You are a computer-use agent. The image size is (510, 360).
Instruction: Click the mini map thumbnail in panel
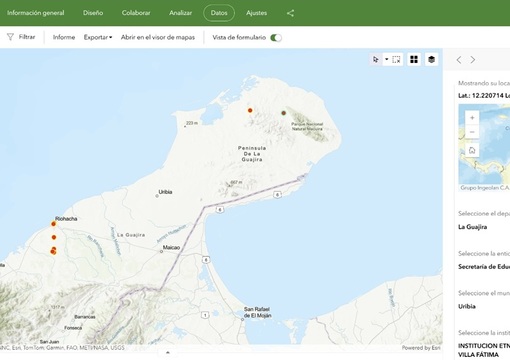click(x=484, y=144)
